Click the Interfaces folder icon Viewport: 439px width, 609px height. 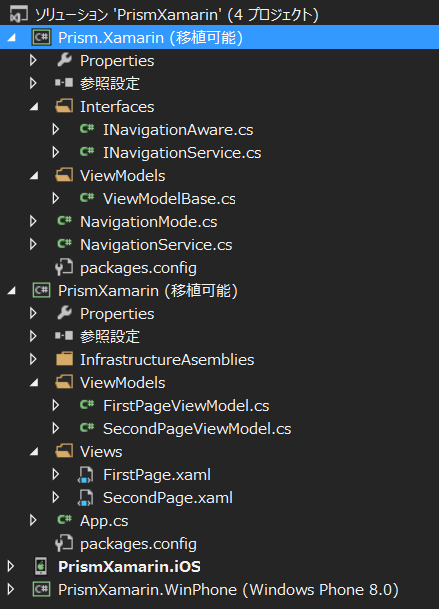click(64, 106)
